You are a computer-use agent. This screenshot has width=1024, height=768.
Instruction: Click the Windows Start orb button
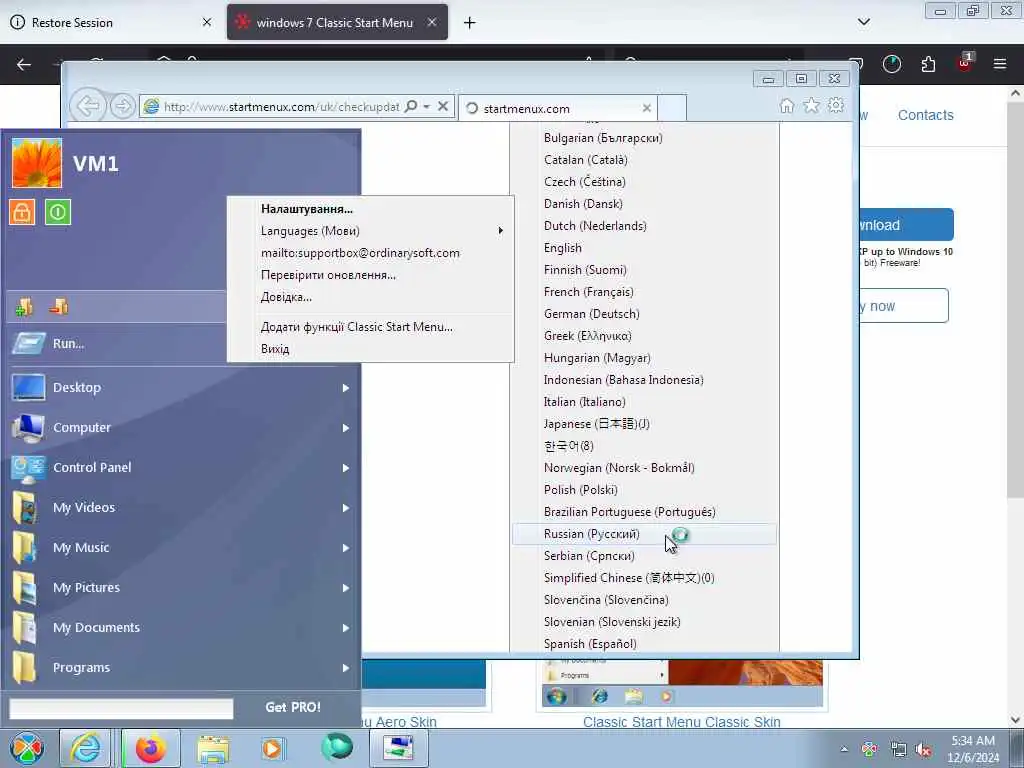[x=27, y=748]
